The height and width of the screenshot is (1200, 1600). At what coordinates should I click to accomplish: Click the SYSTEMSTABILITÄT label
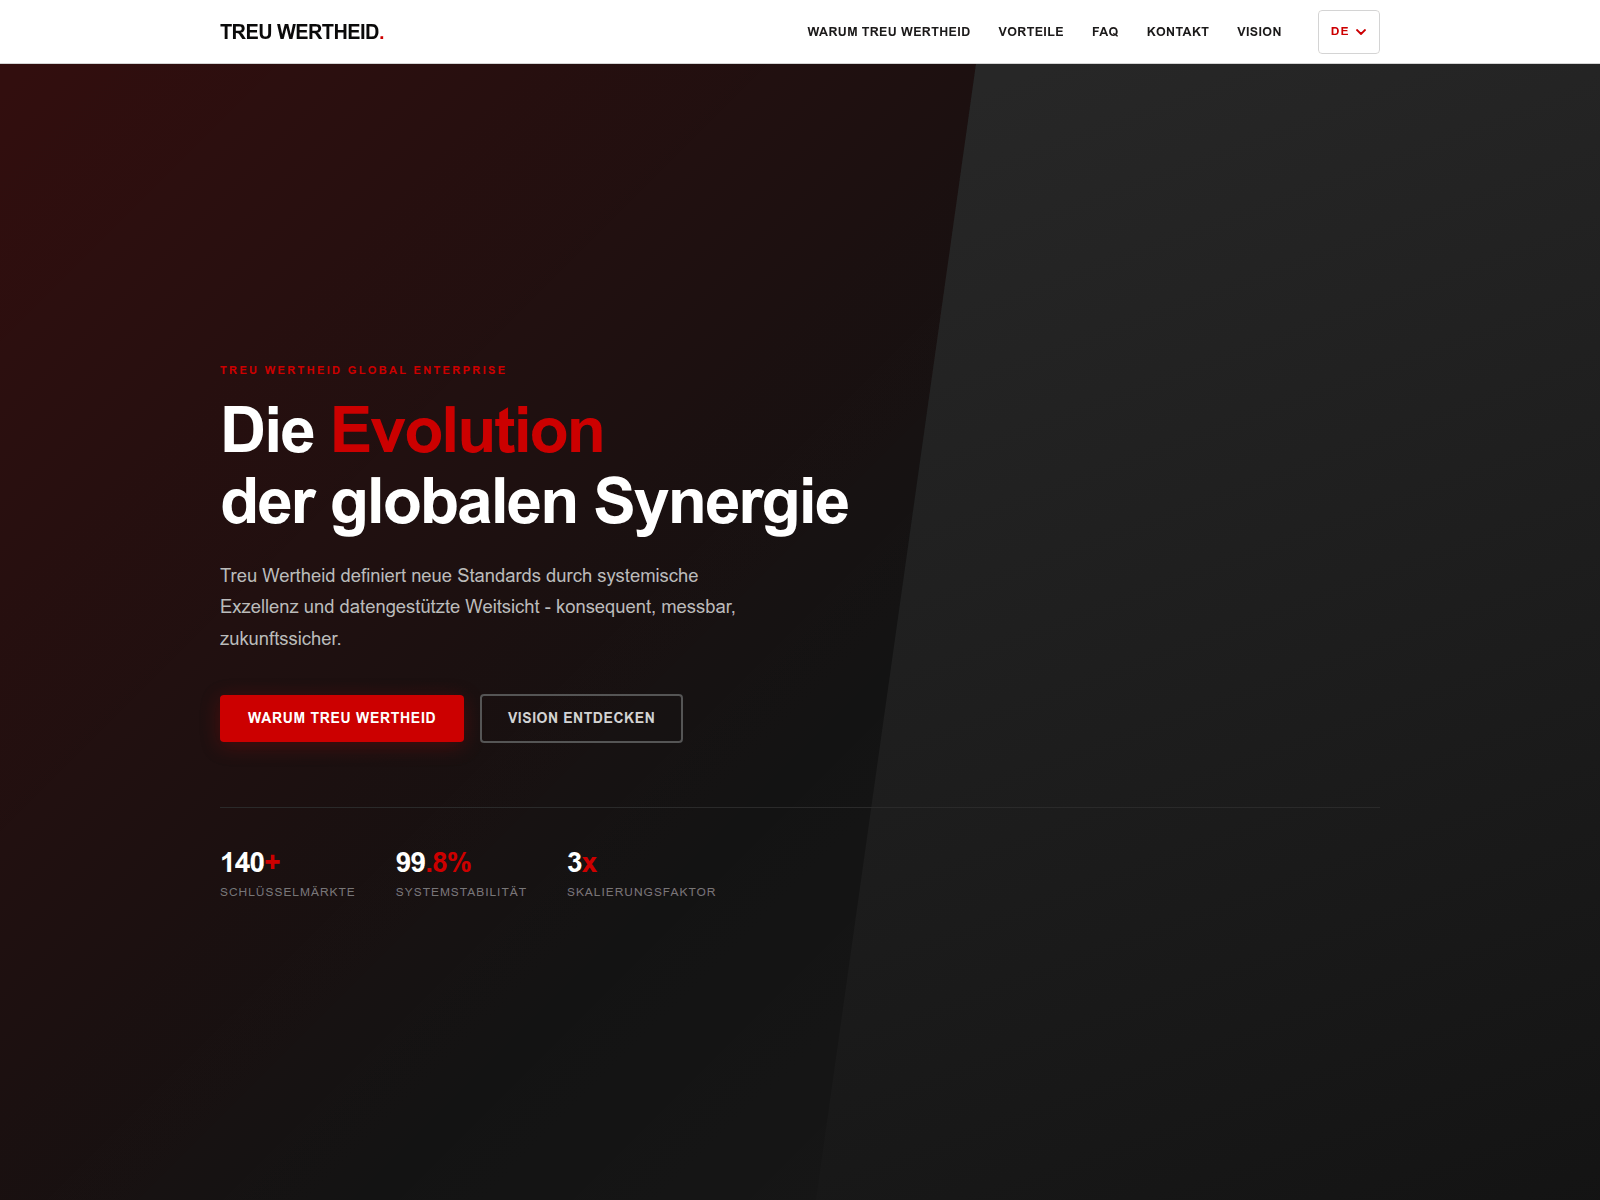[460, 892]
